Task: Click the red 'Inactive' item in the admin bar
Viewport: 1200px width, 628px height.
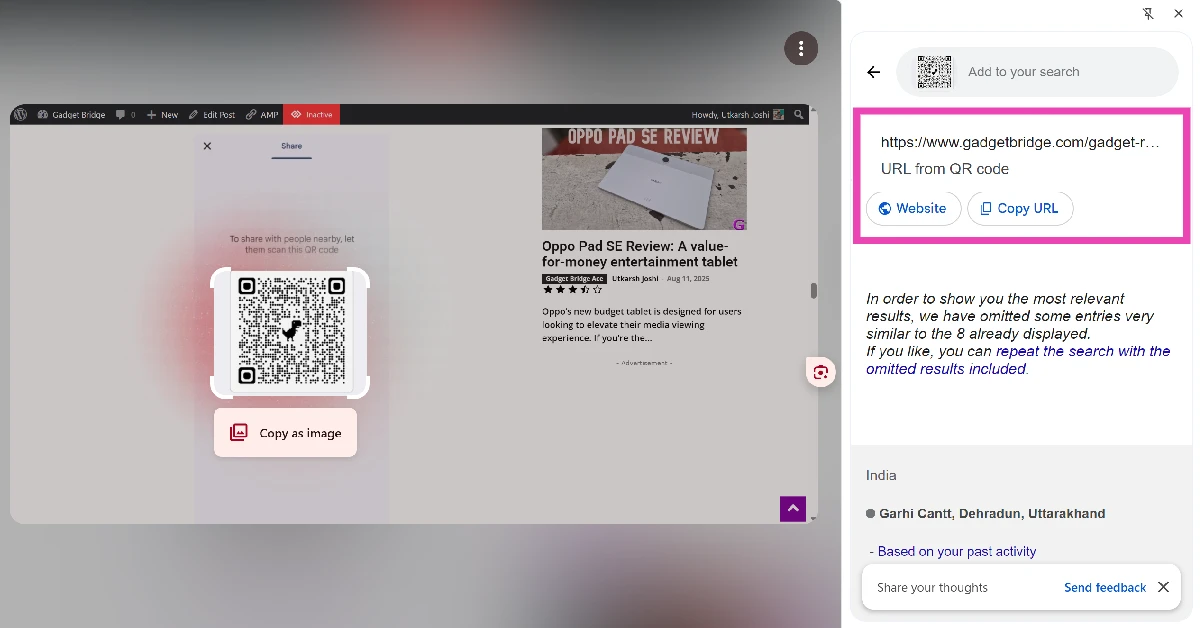Action: [x=311, y=114]
